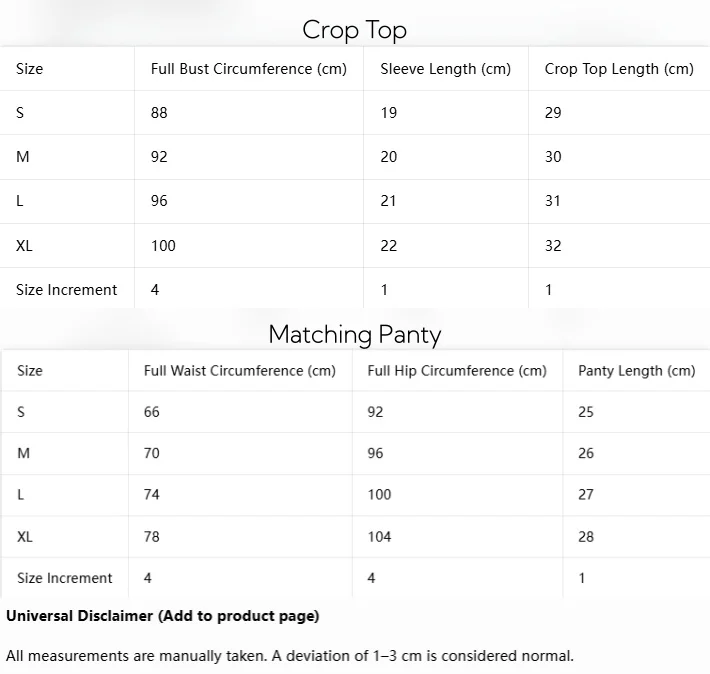The height and width of the screenshot is (674, 710).
Task: Click bust value 88 for size S
Action: pyautogui.click(x=159, y=112)
